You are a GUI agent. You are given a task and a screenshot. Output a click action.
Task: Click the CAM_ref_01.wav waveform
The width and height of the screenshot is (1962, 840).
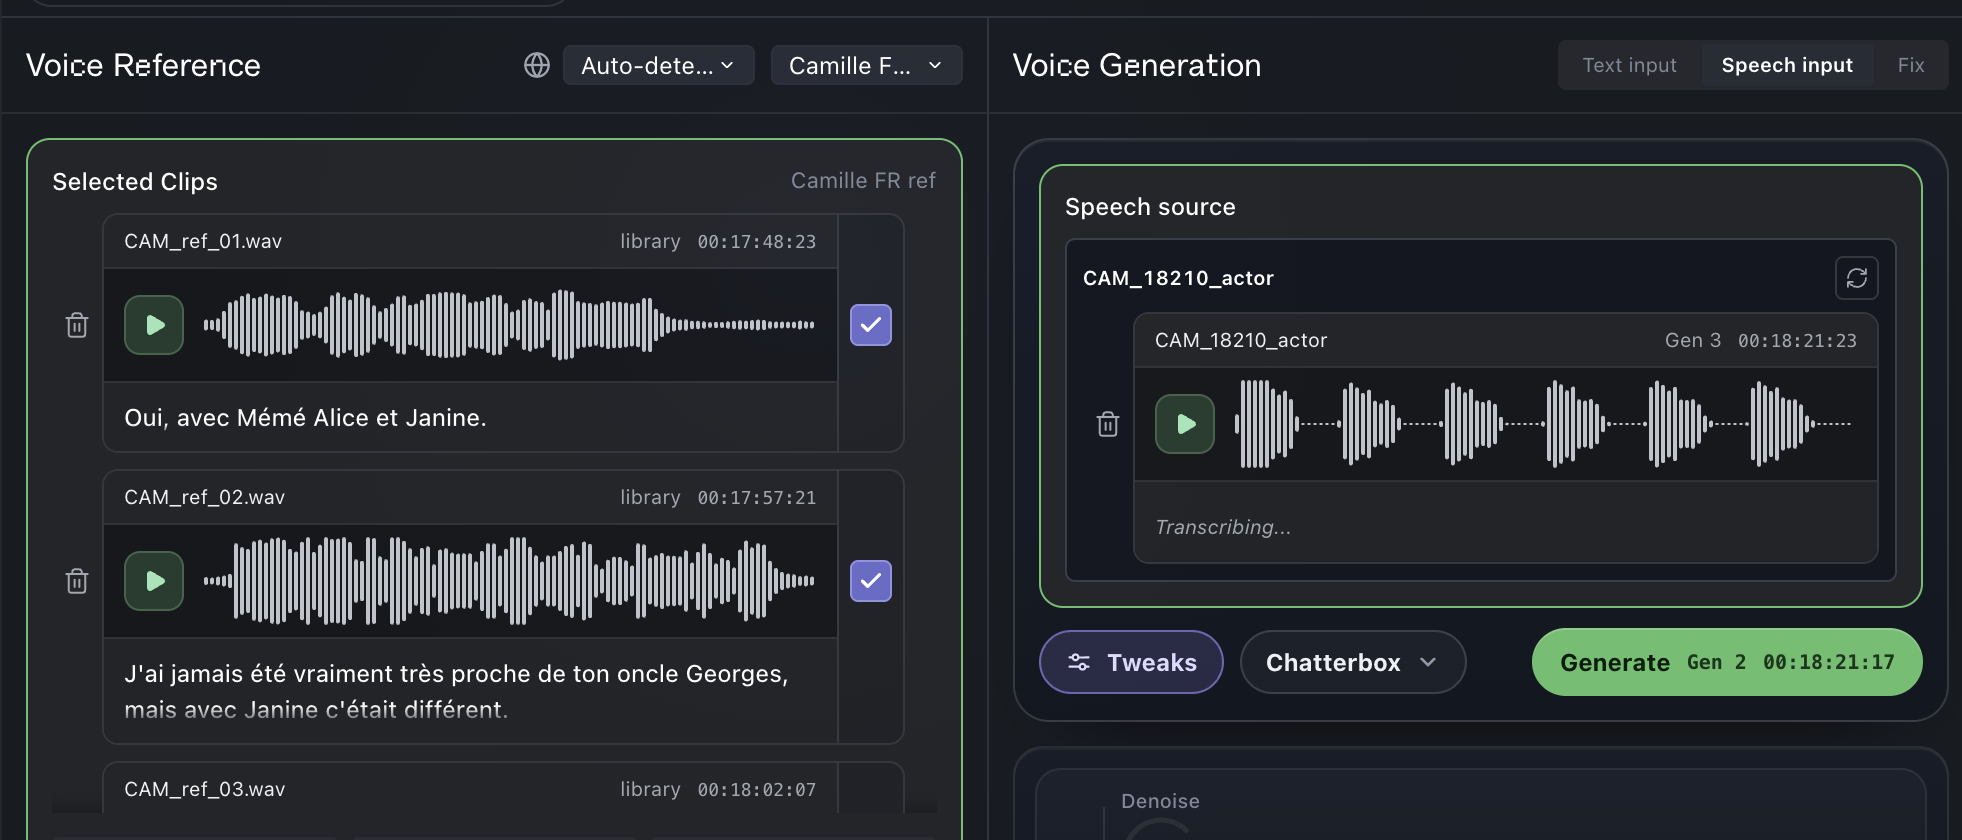[509, 325]
